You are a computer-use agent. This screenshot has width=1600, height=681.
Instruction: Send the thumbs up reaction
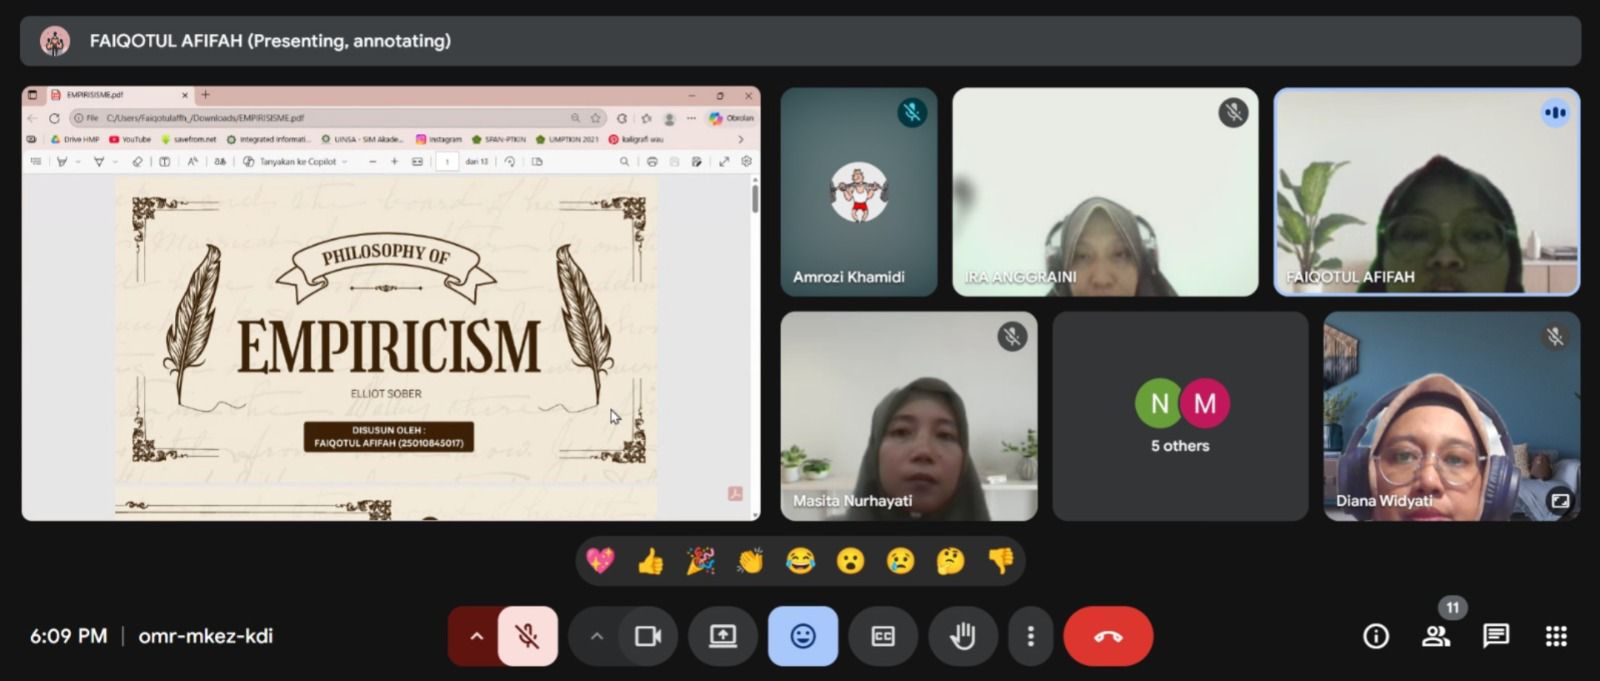650,562
